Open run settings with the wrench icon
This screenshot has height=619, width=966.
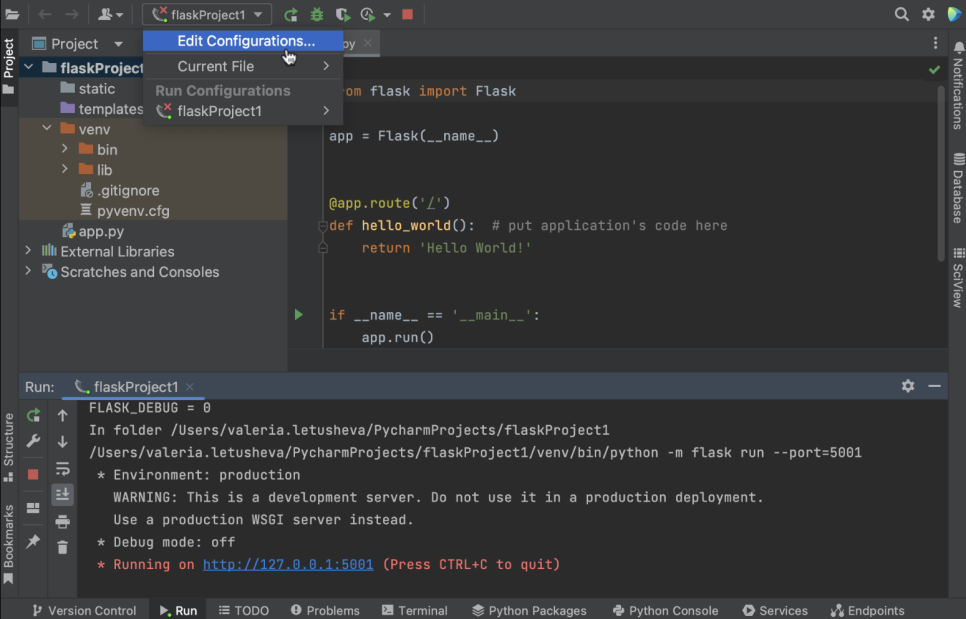(33, 441)
